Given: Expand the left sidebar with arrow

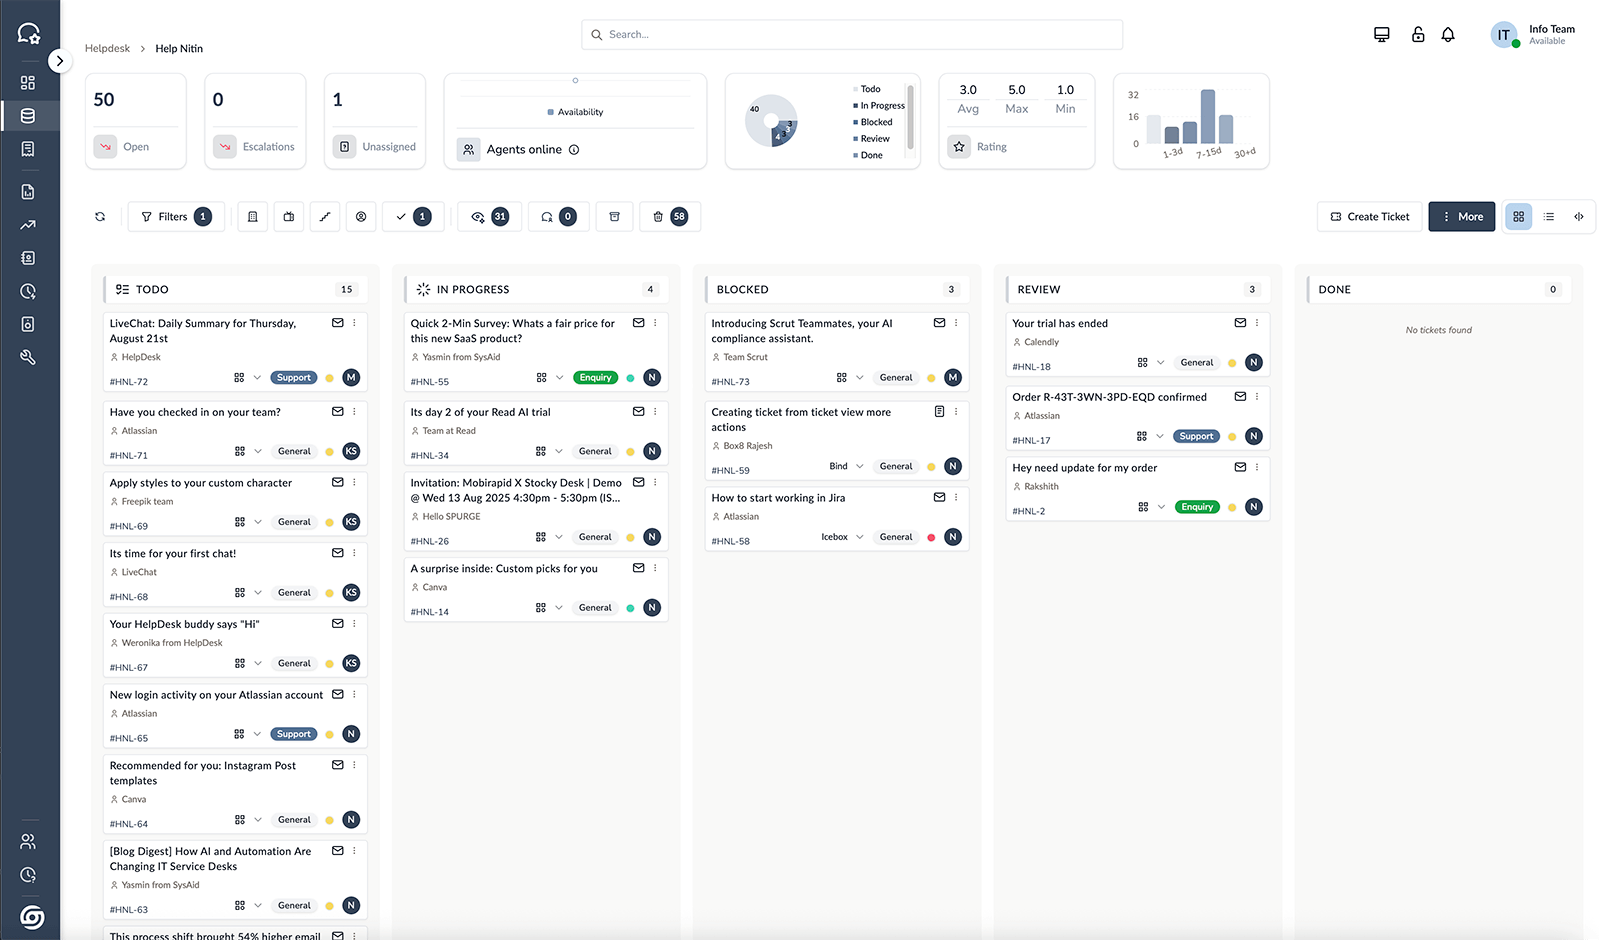Looking at the screenshot, I should coord(60,61).
